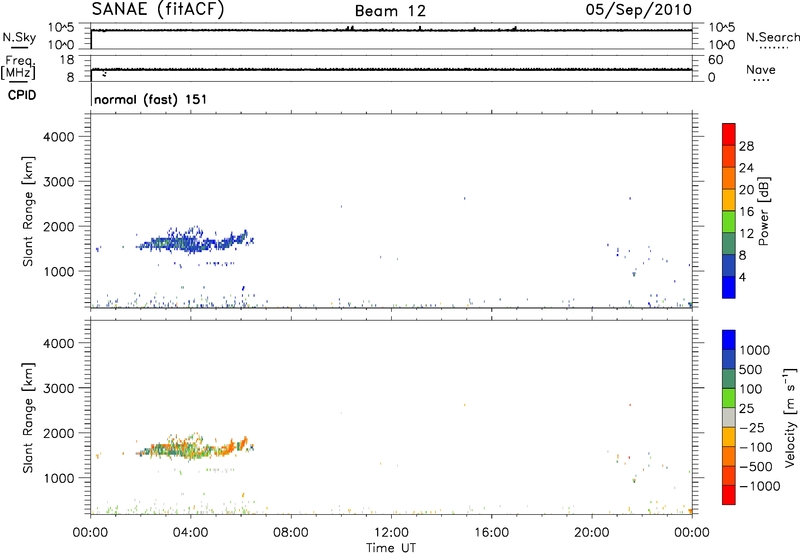Click the N.Sky noise trace line
800x554 pixels.
(391, 30)
